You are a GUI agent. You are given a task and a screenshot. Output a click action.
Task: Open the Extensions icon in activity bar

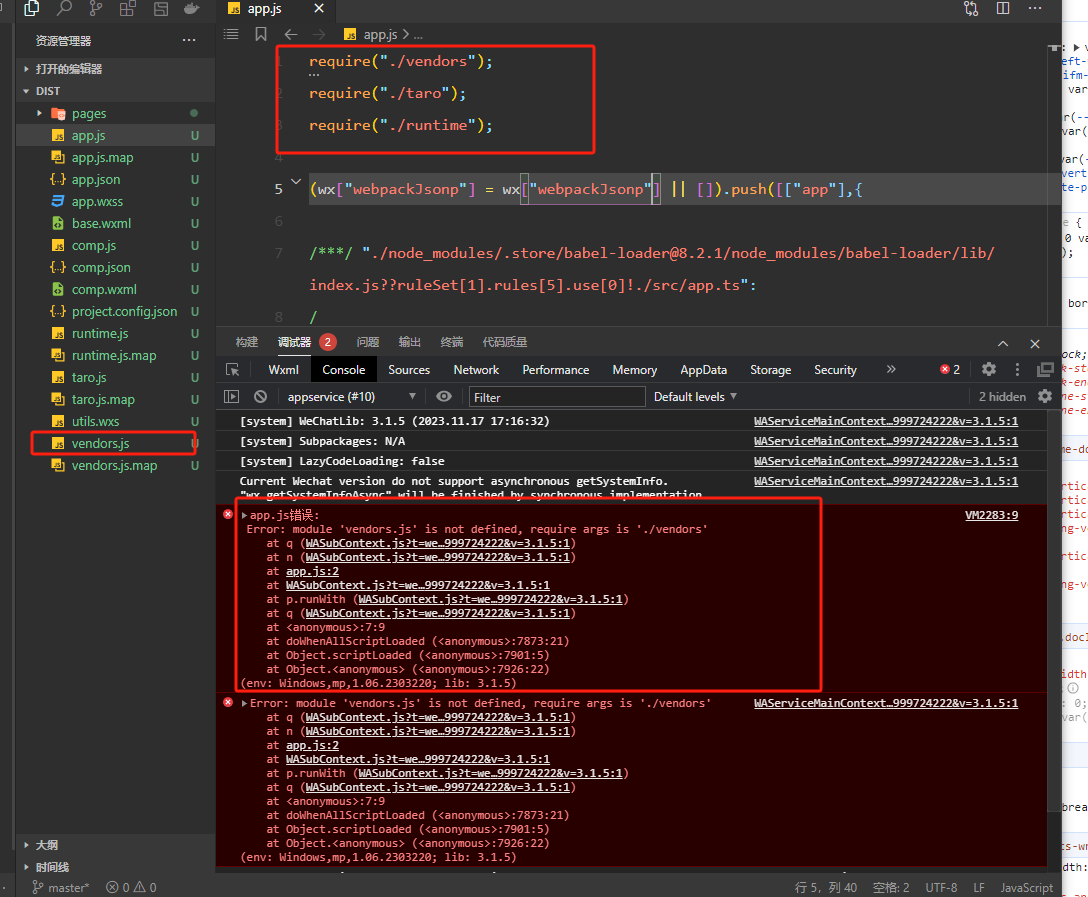(x=128, y=9)
